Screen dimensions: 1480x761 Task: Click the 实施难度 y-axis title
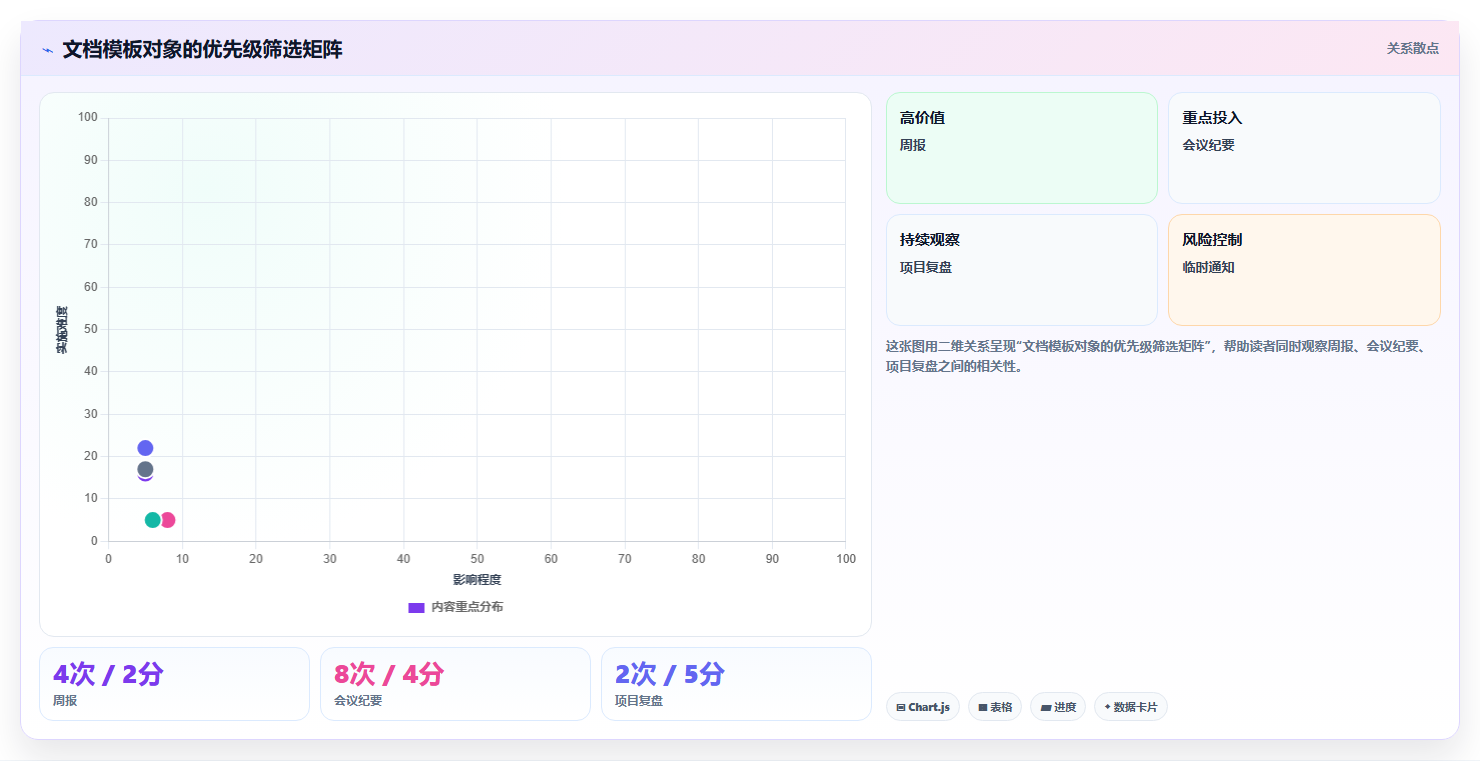click(x=62, y=330)
